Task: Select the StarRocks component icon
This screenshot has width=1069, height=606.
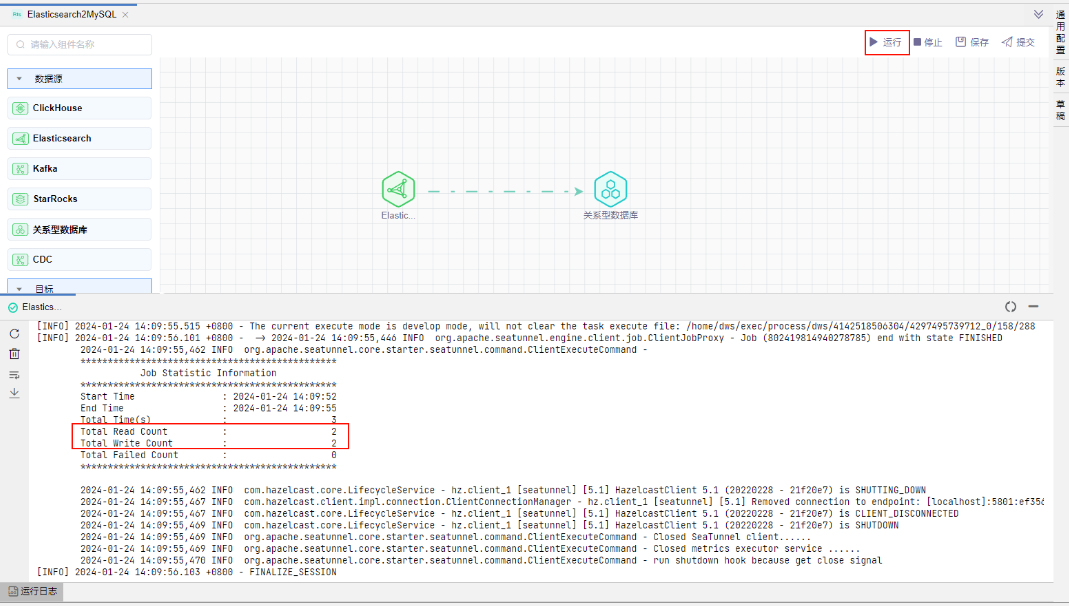Action: point(20,199)
